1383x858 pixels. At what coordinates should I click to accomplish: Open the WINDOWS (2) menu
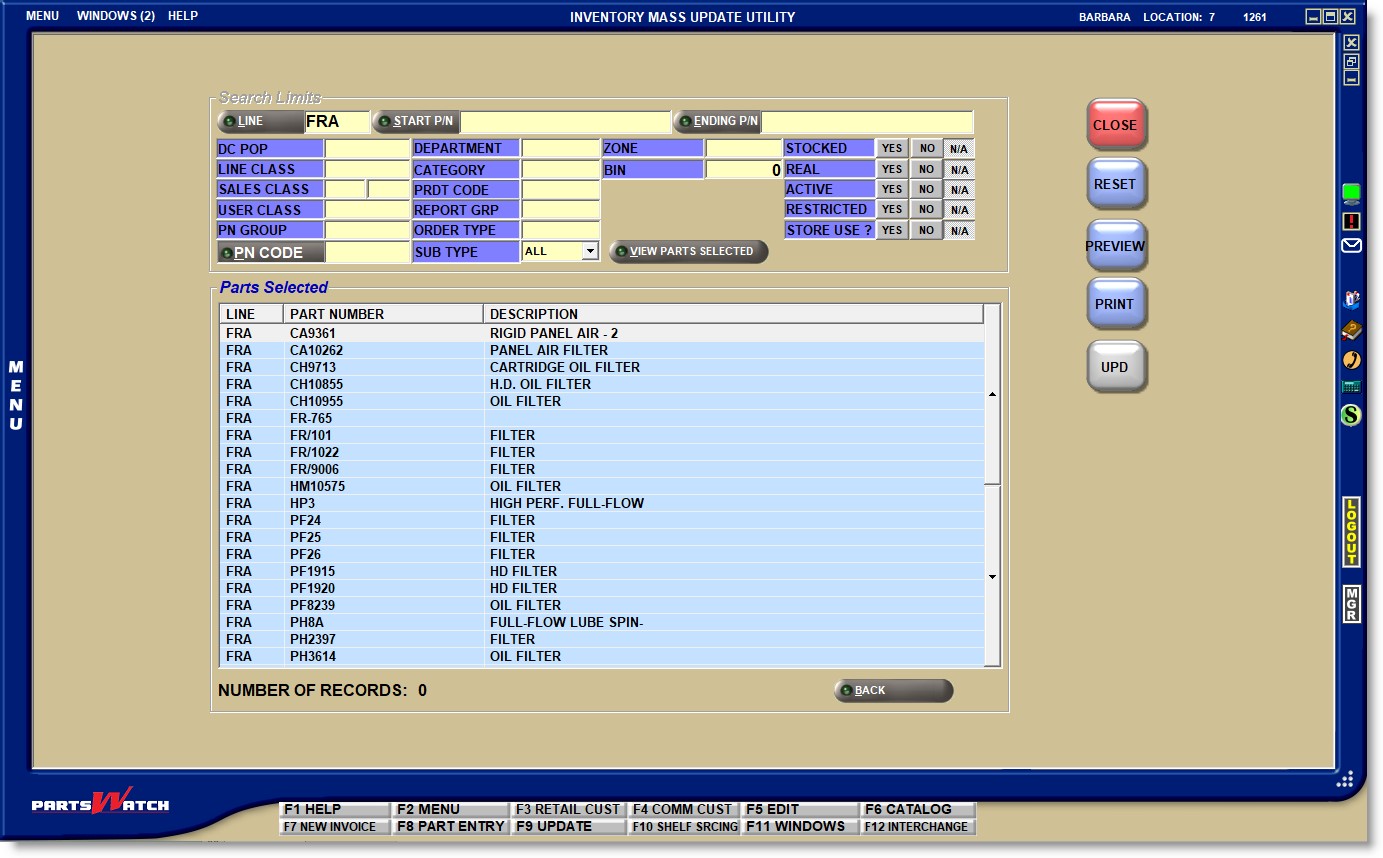pos(115,16)
